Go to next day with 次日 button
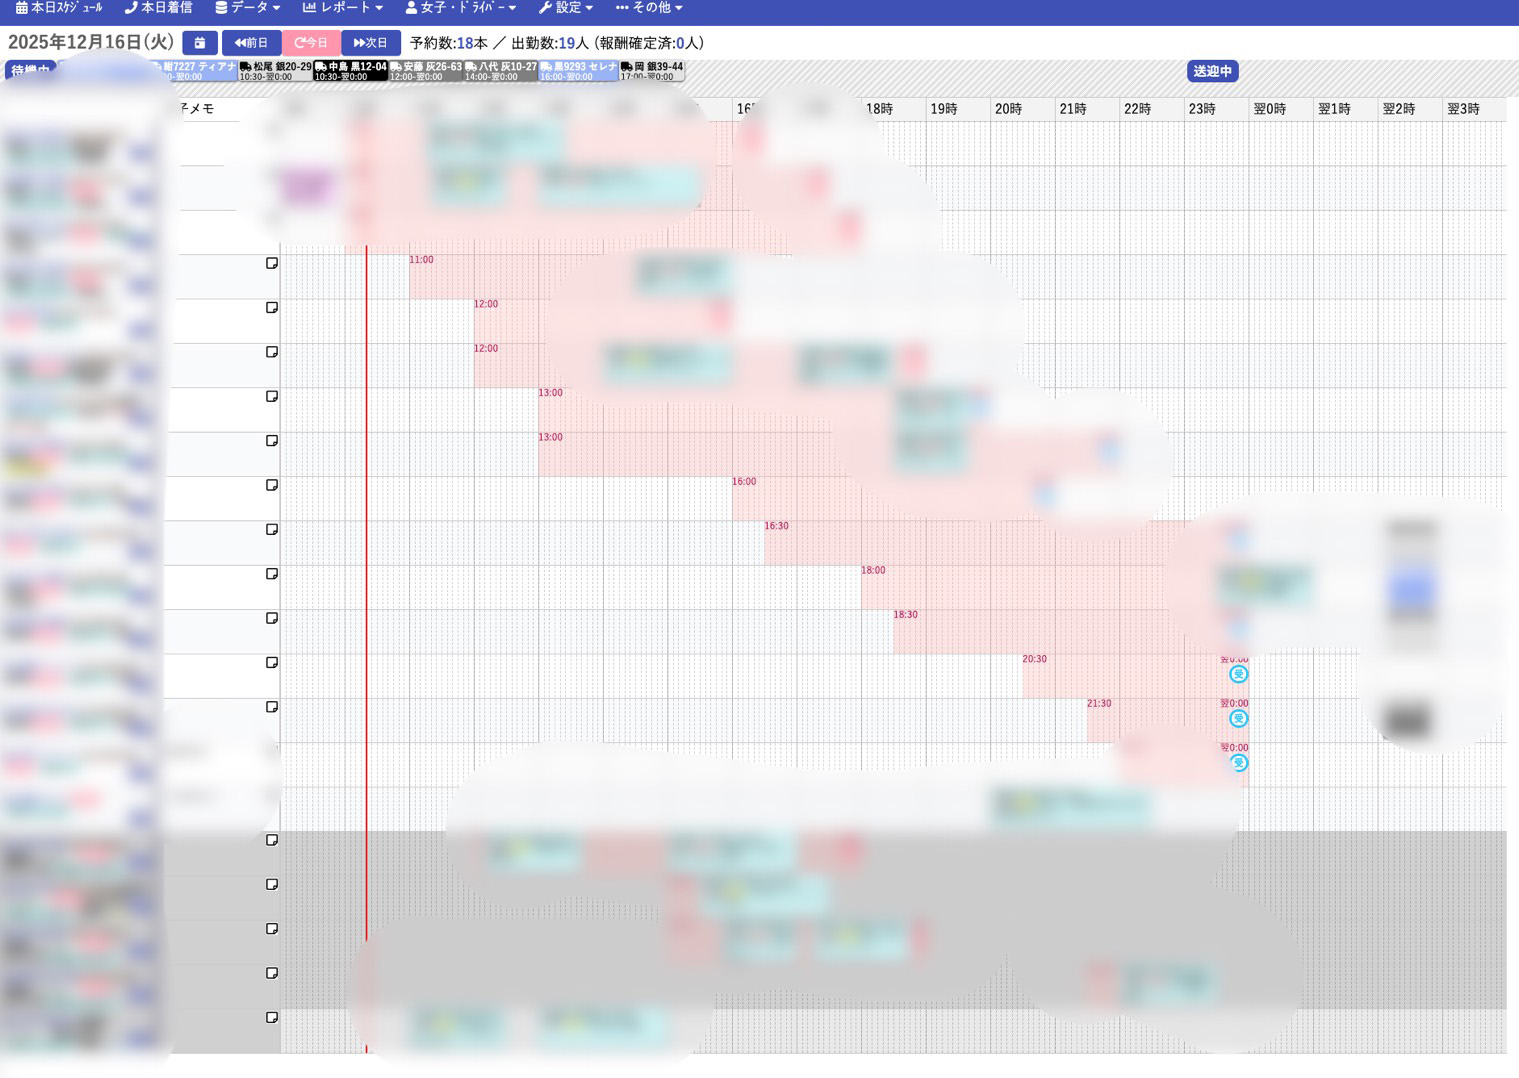 (370, 43)
